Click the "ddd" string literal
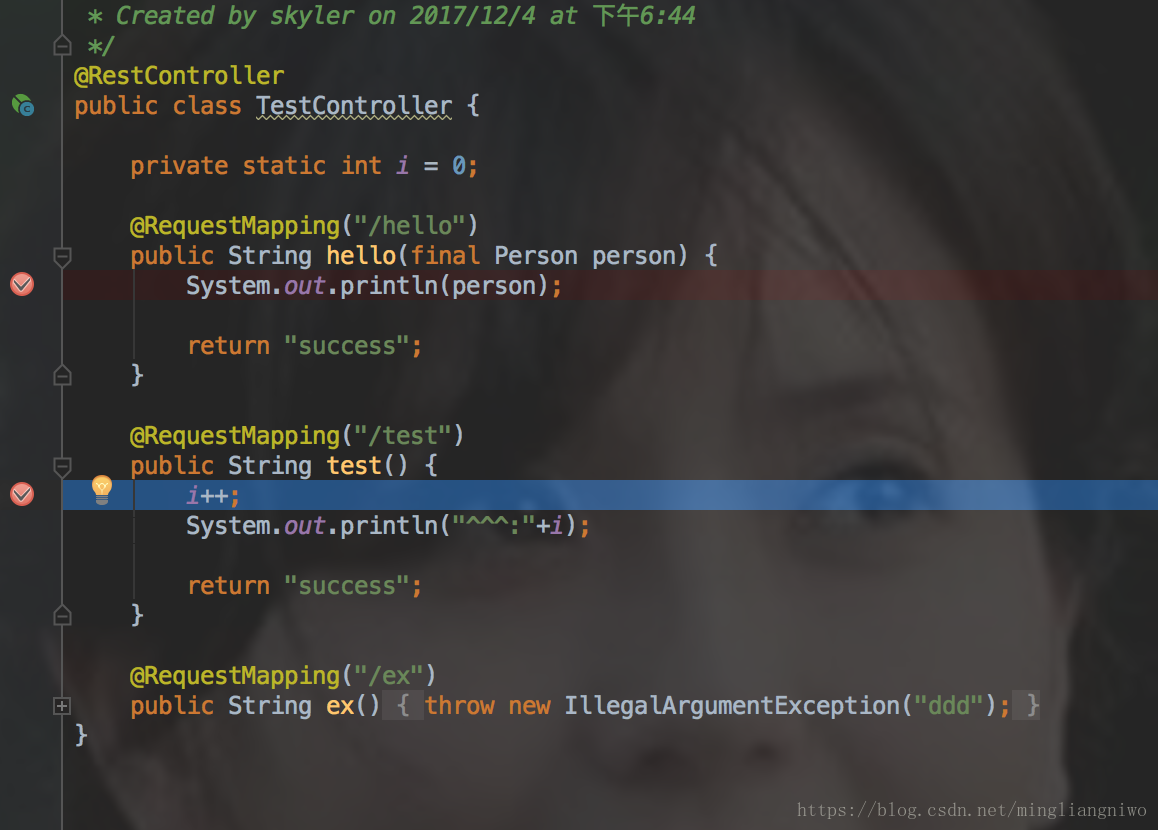The height and width of the screenshot is (830, 1158). pos(949,705)
